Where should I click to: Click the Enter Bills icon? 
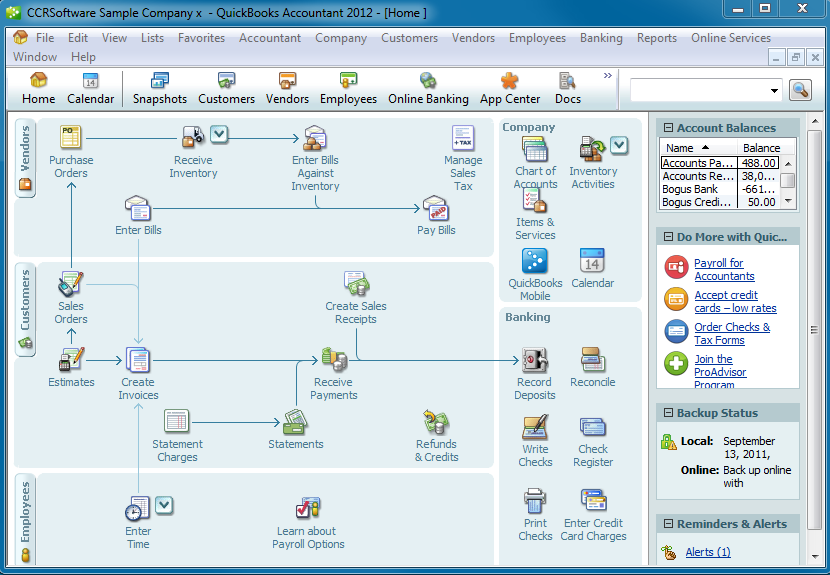[x=138, y=208]
